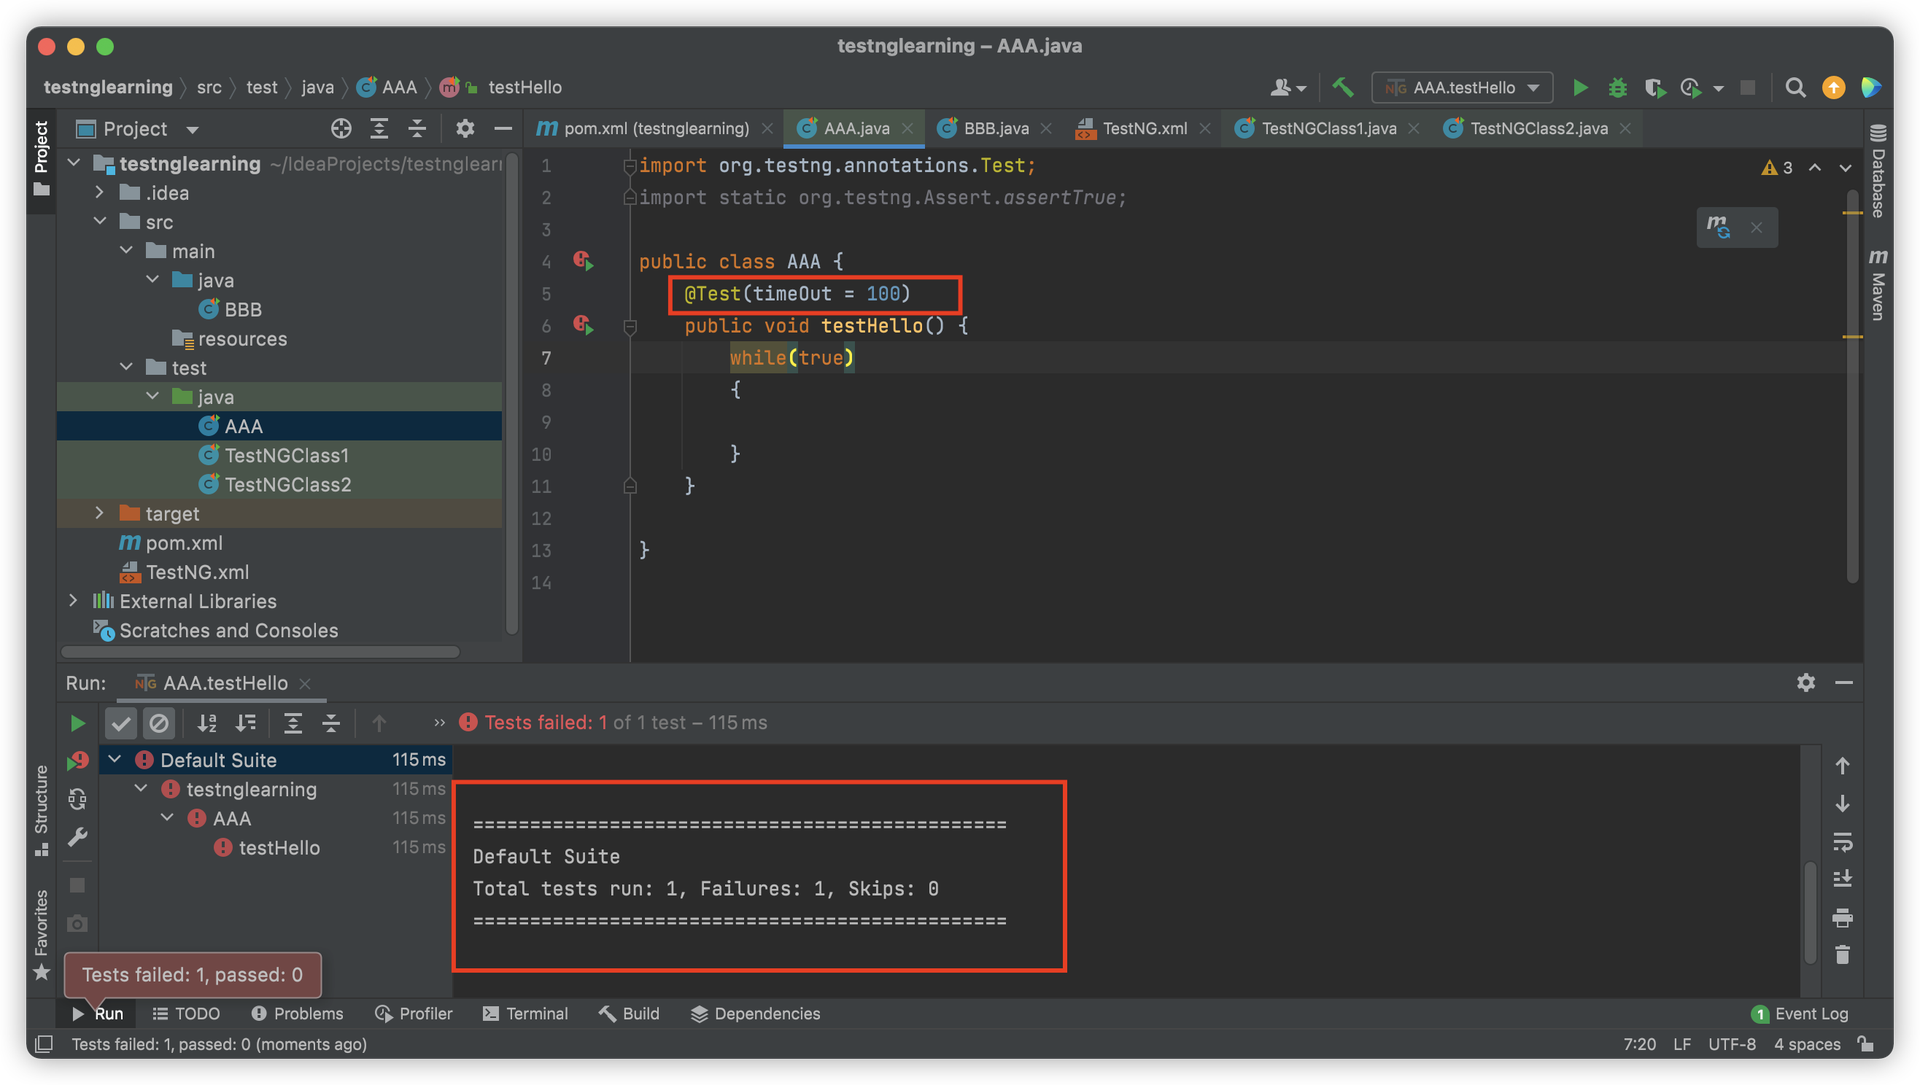Click the console output vertical scrollbar
This screenshot has width=1920, height=1085.
pyautogui.click(x=1811, y=912)
